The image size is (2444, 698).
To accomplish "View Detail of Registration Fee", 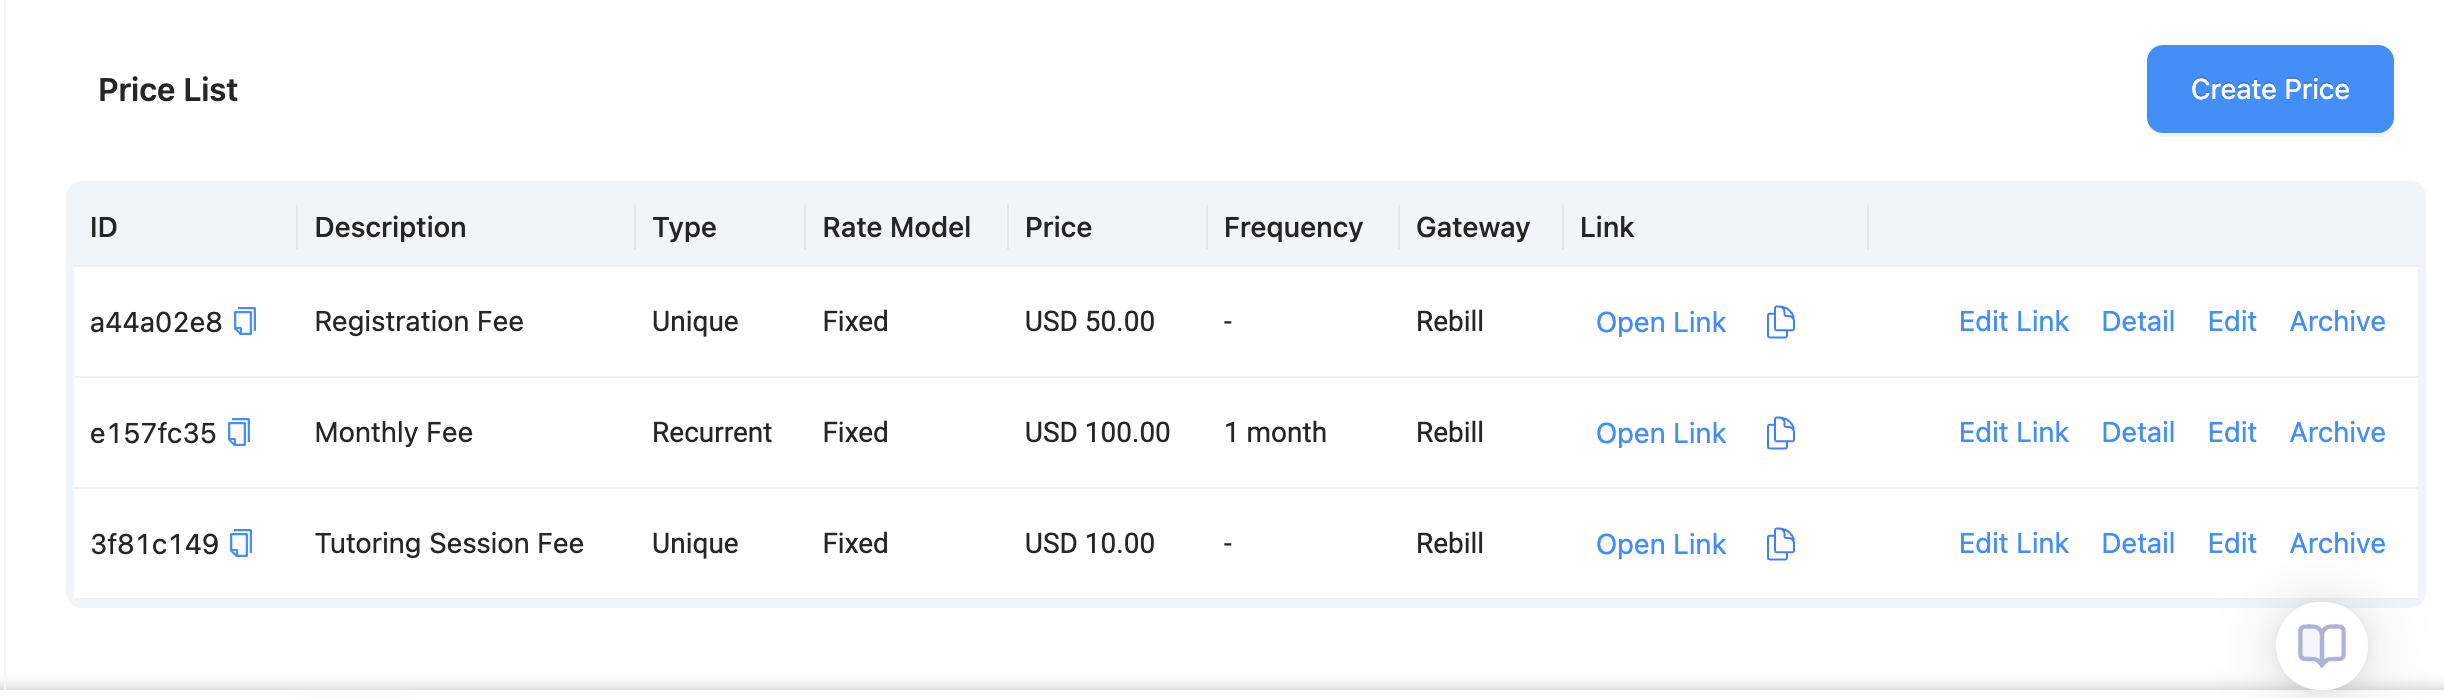I will pyautogui.click(x=2138, y=321).
